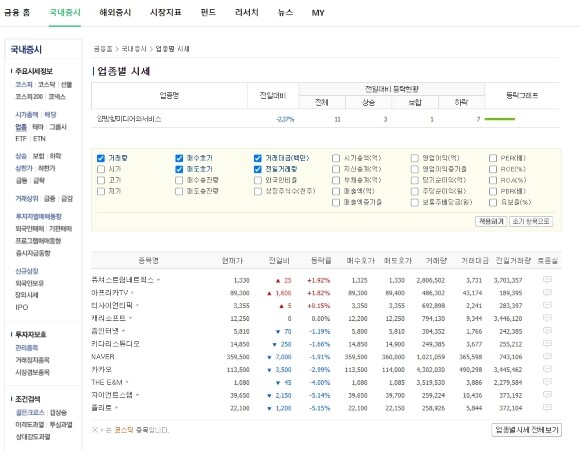Open discussion board icon for 티사이언티픽
The width and height of the screenshot is (580, 450).
(547, 305)
